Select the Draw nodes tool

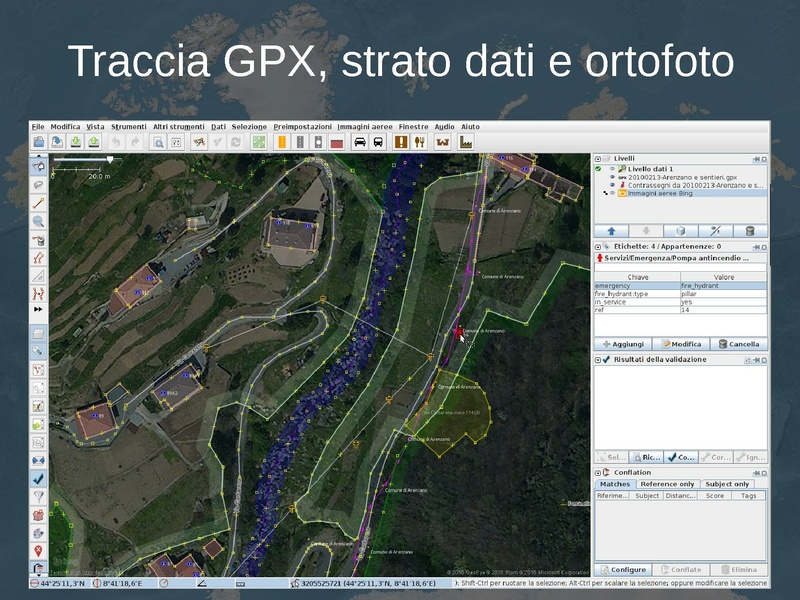38,203
